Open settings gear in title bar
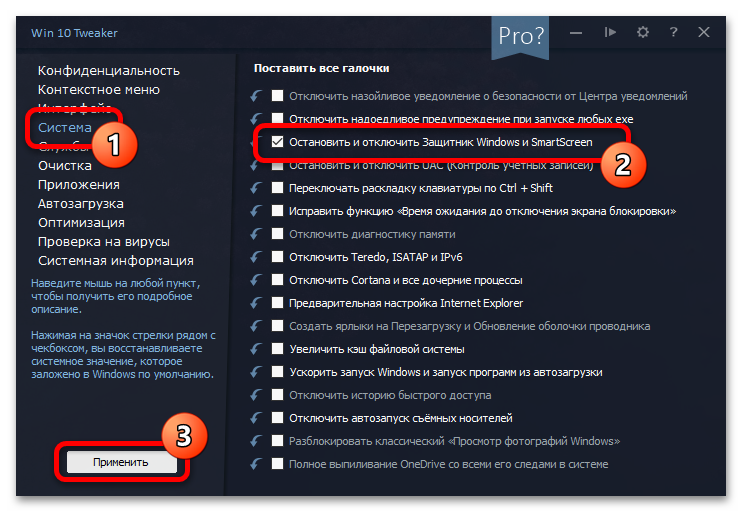742x512 pixels. (643, 32)
